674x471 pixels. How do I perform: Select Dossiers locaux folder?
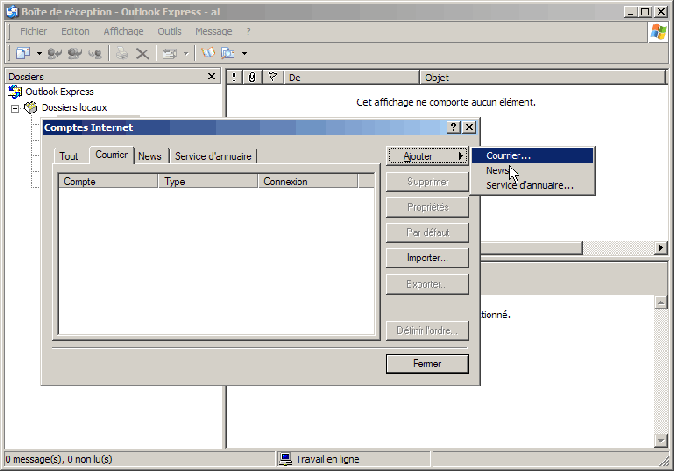74,107
